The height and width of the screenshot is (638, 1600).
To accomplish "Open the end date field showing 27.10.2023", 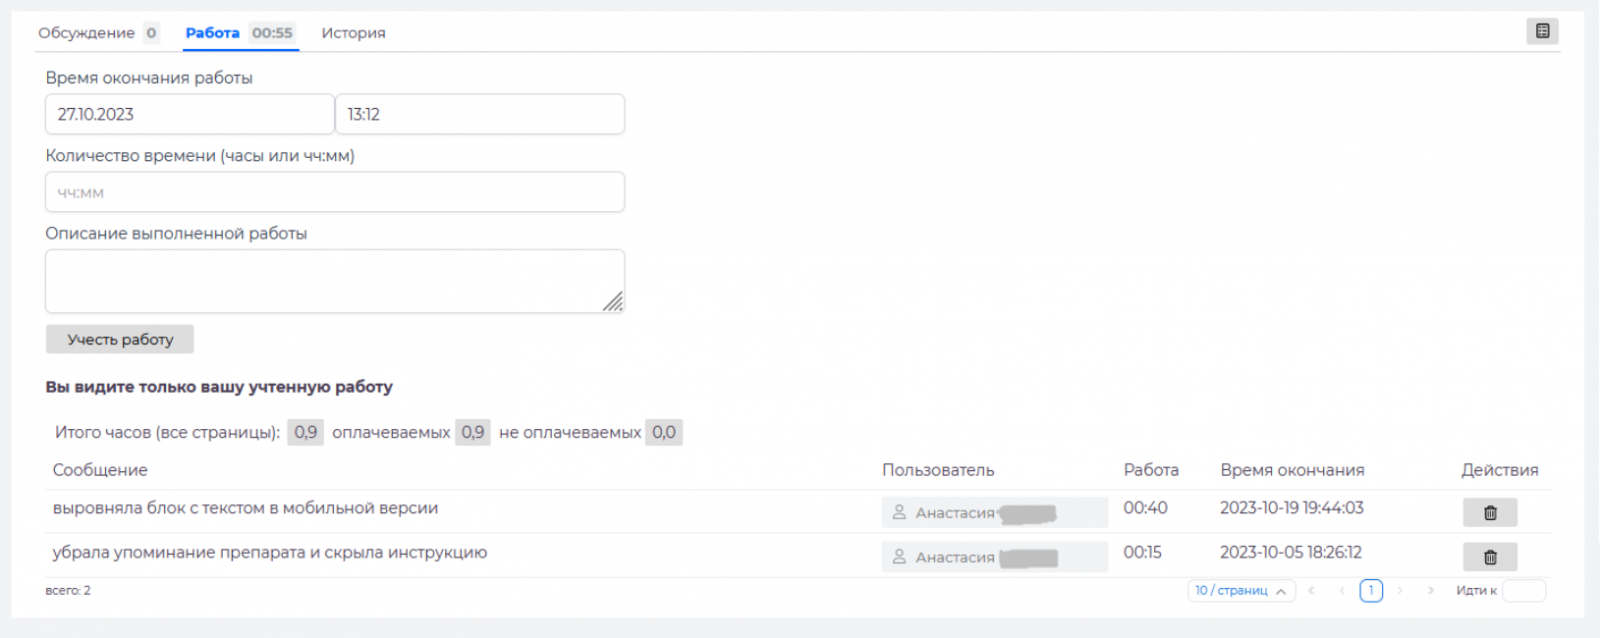I will click(x=189, y=114).
